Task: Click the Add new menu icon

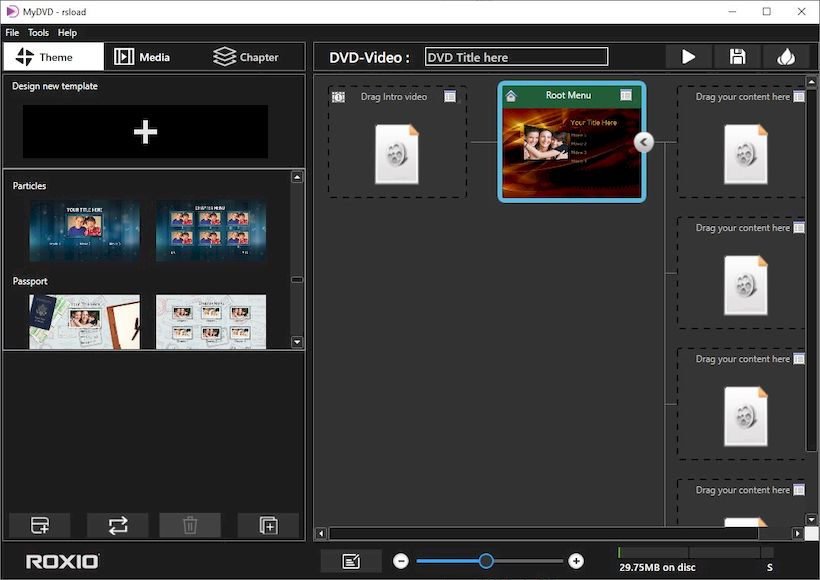Action: 38,525
